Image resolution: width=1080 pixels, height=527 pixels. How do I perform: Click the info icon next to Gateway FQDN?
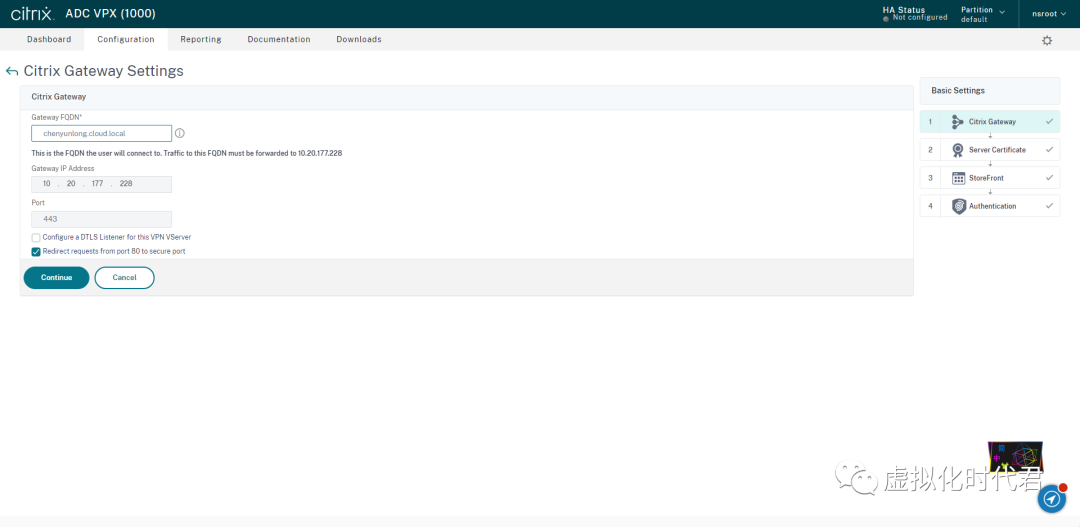[180, 133]
